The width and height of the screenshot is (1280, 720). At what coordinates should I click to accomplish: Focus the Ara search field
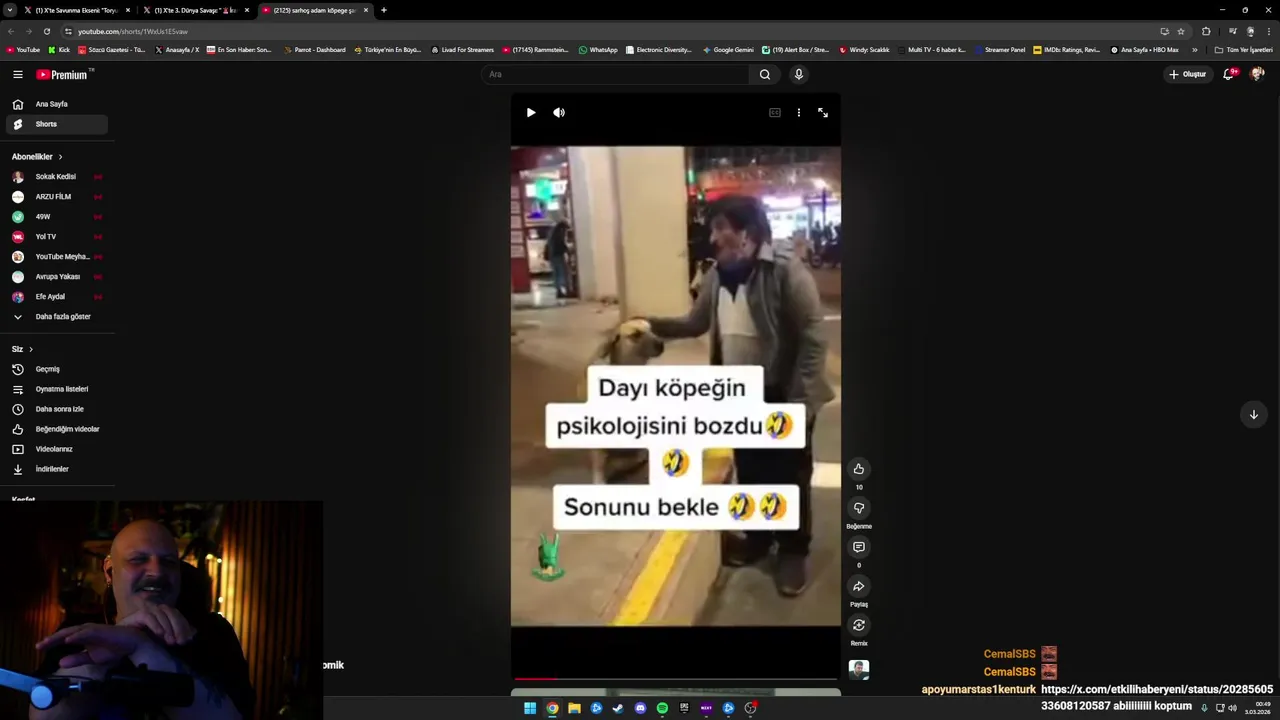tap(615, 74)
